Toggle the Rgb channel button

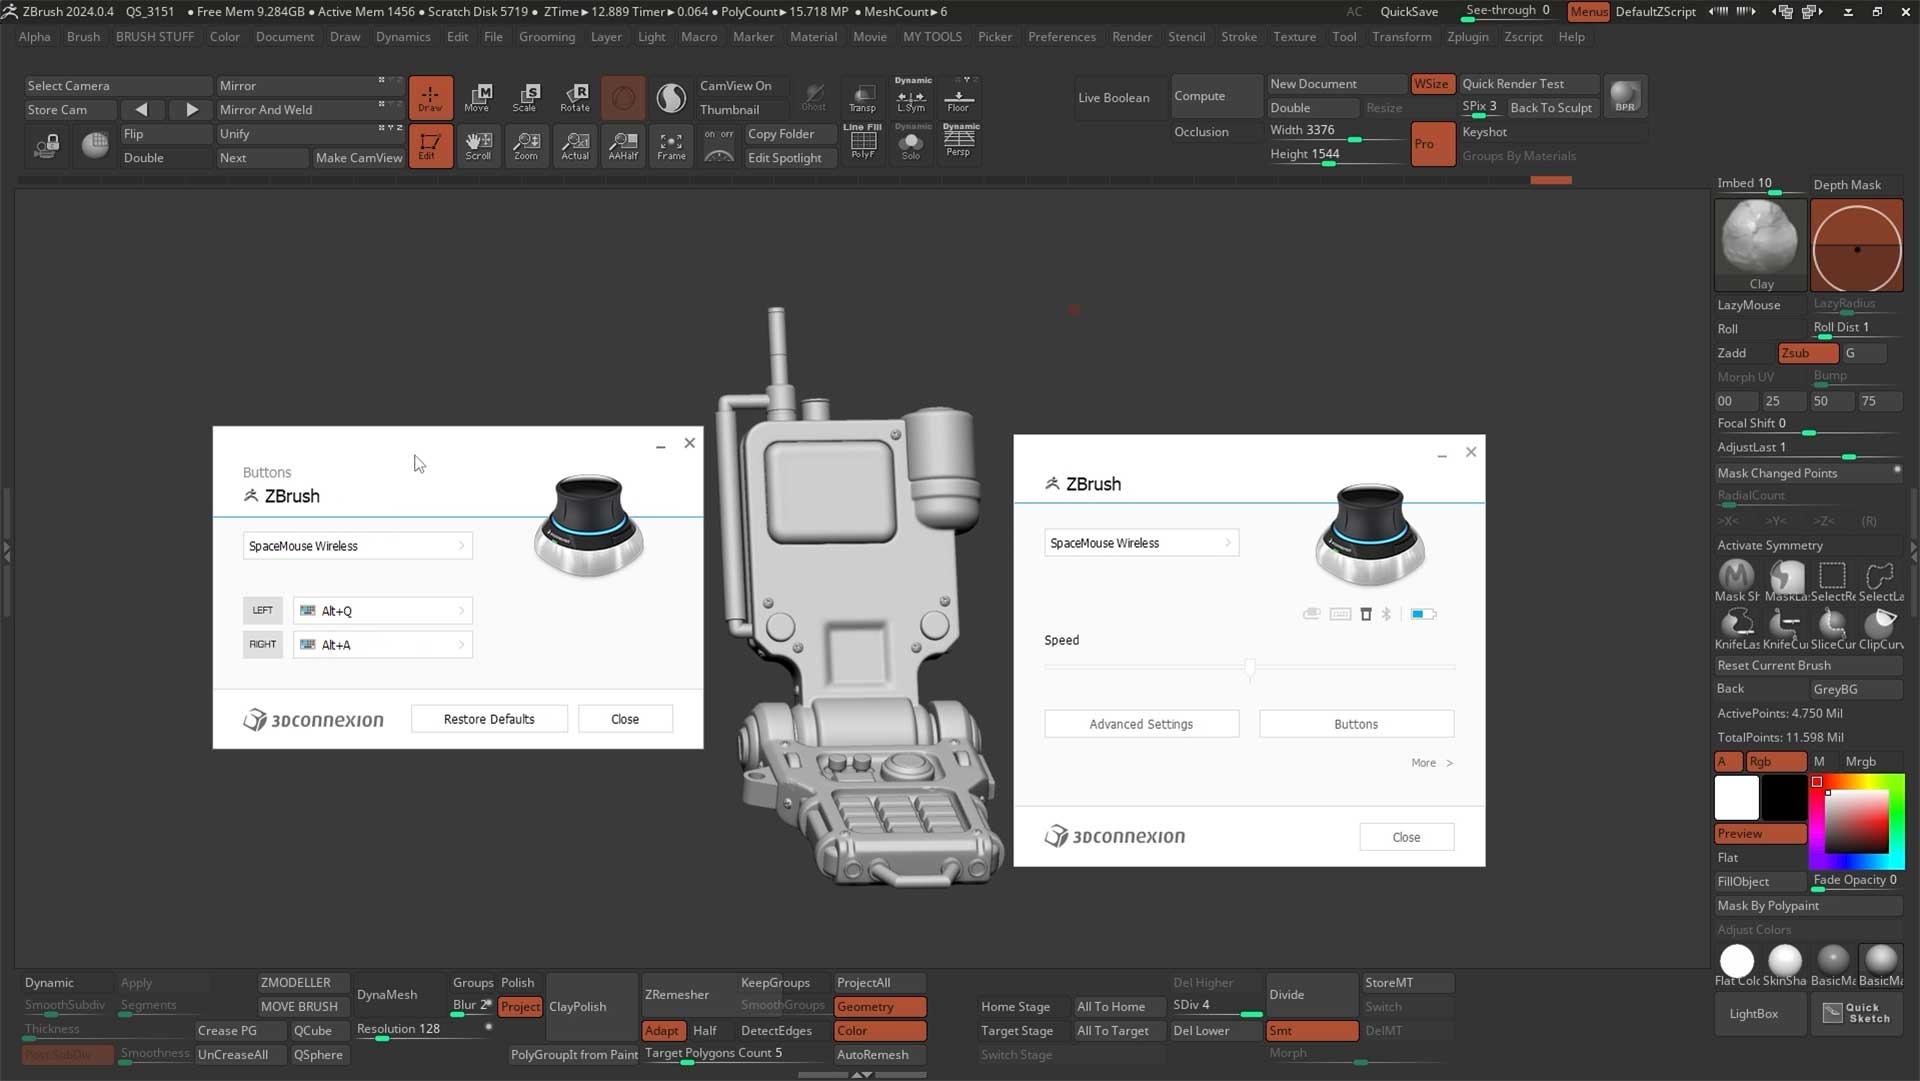click(1776, 762)
